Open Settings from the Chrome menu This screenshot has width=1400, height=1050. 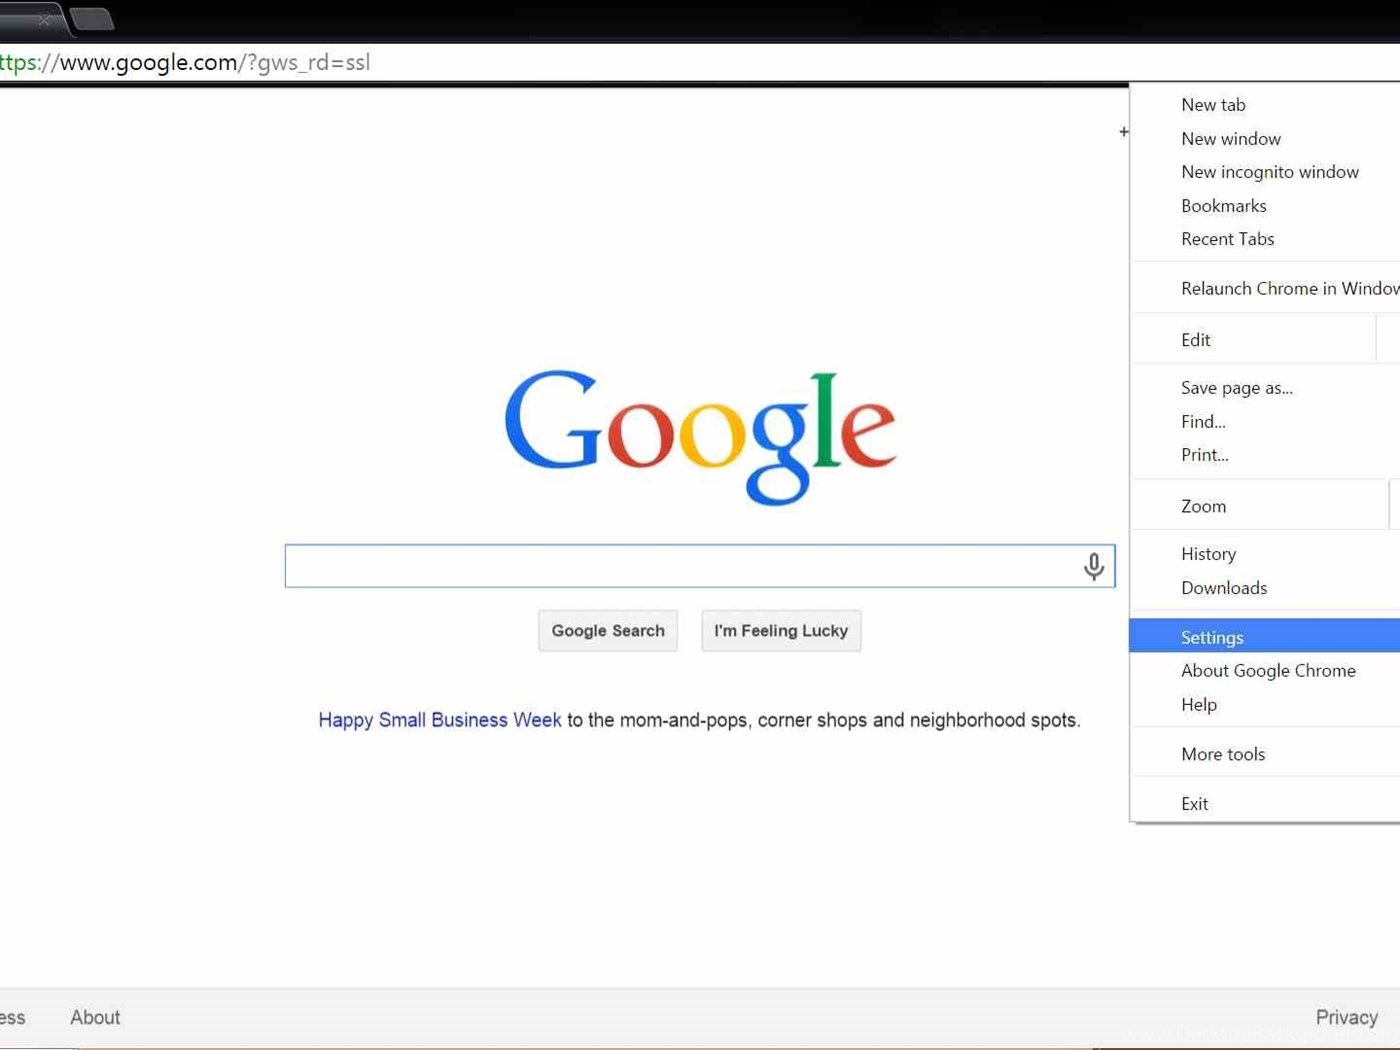point(1265,636)
